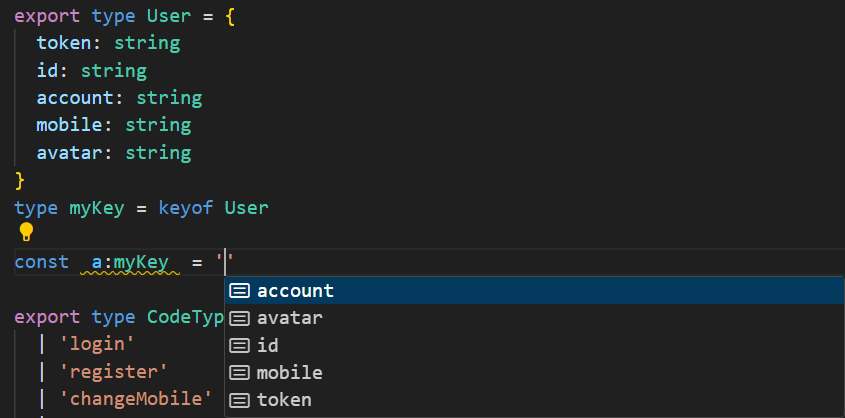The width and height of the screenshot is (845, 418).
Task: Click the icon beside the id suggestion
Action: [x=239, y=345]
